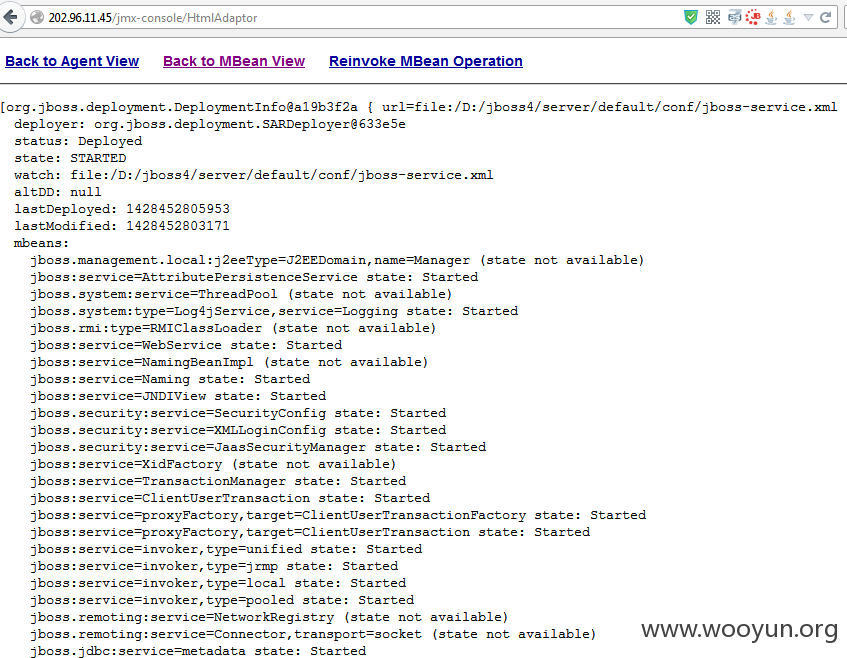Open the Back to MBean View link
This screenshot has height=658, width=847.
(234, 61)
